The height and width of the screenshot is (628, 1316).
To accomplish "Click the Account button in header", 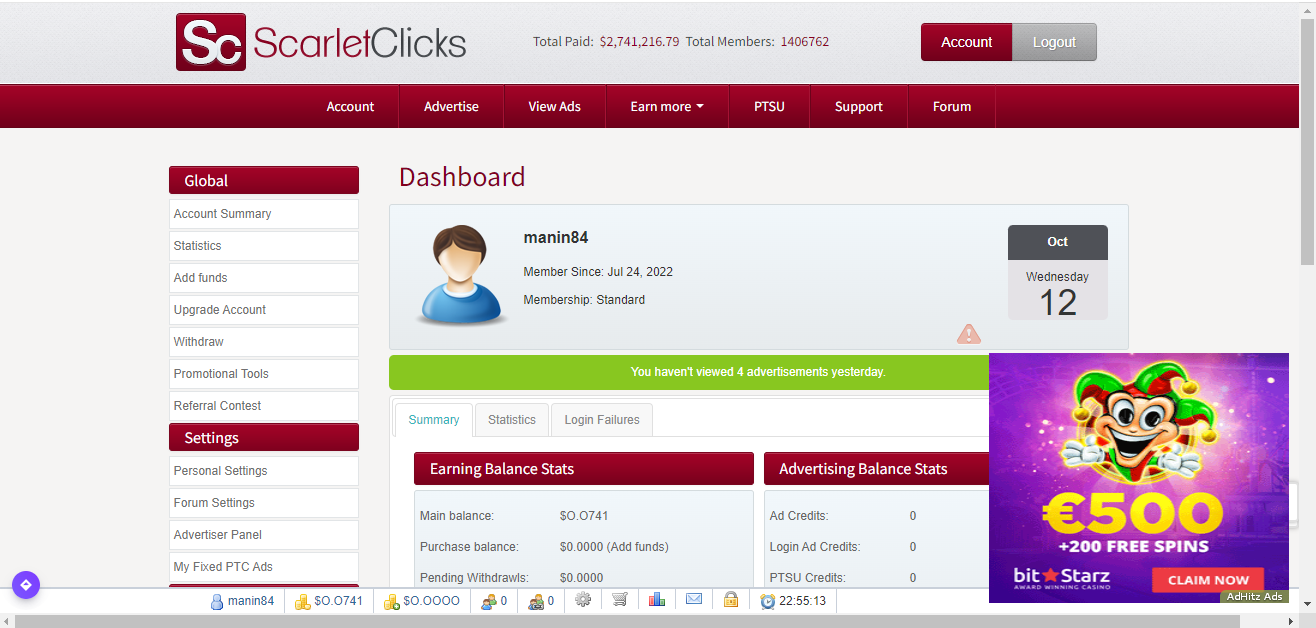I will pos(967,42).
